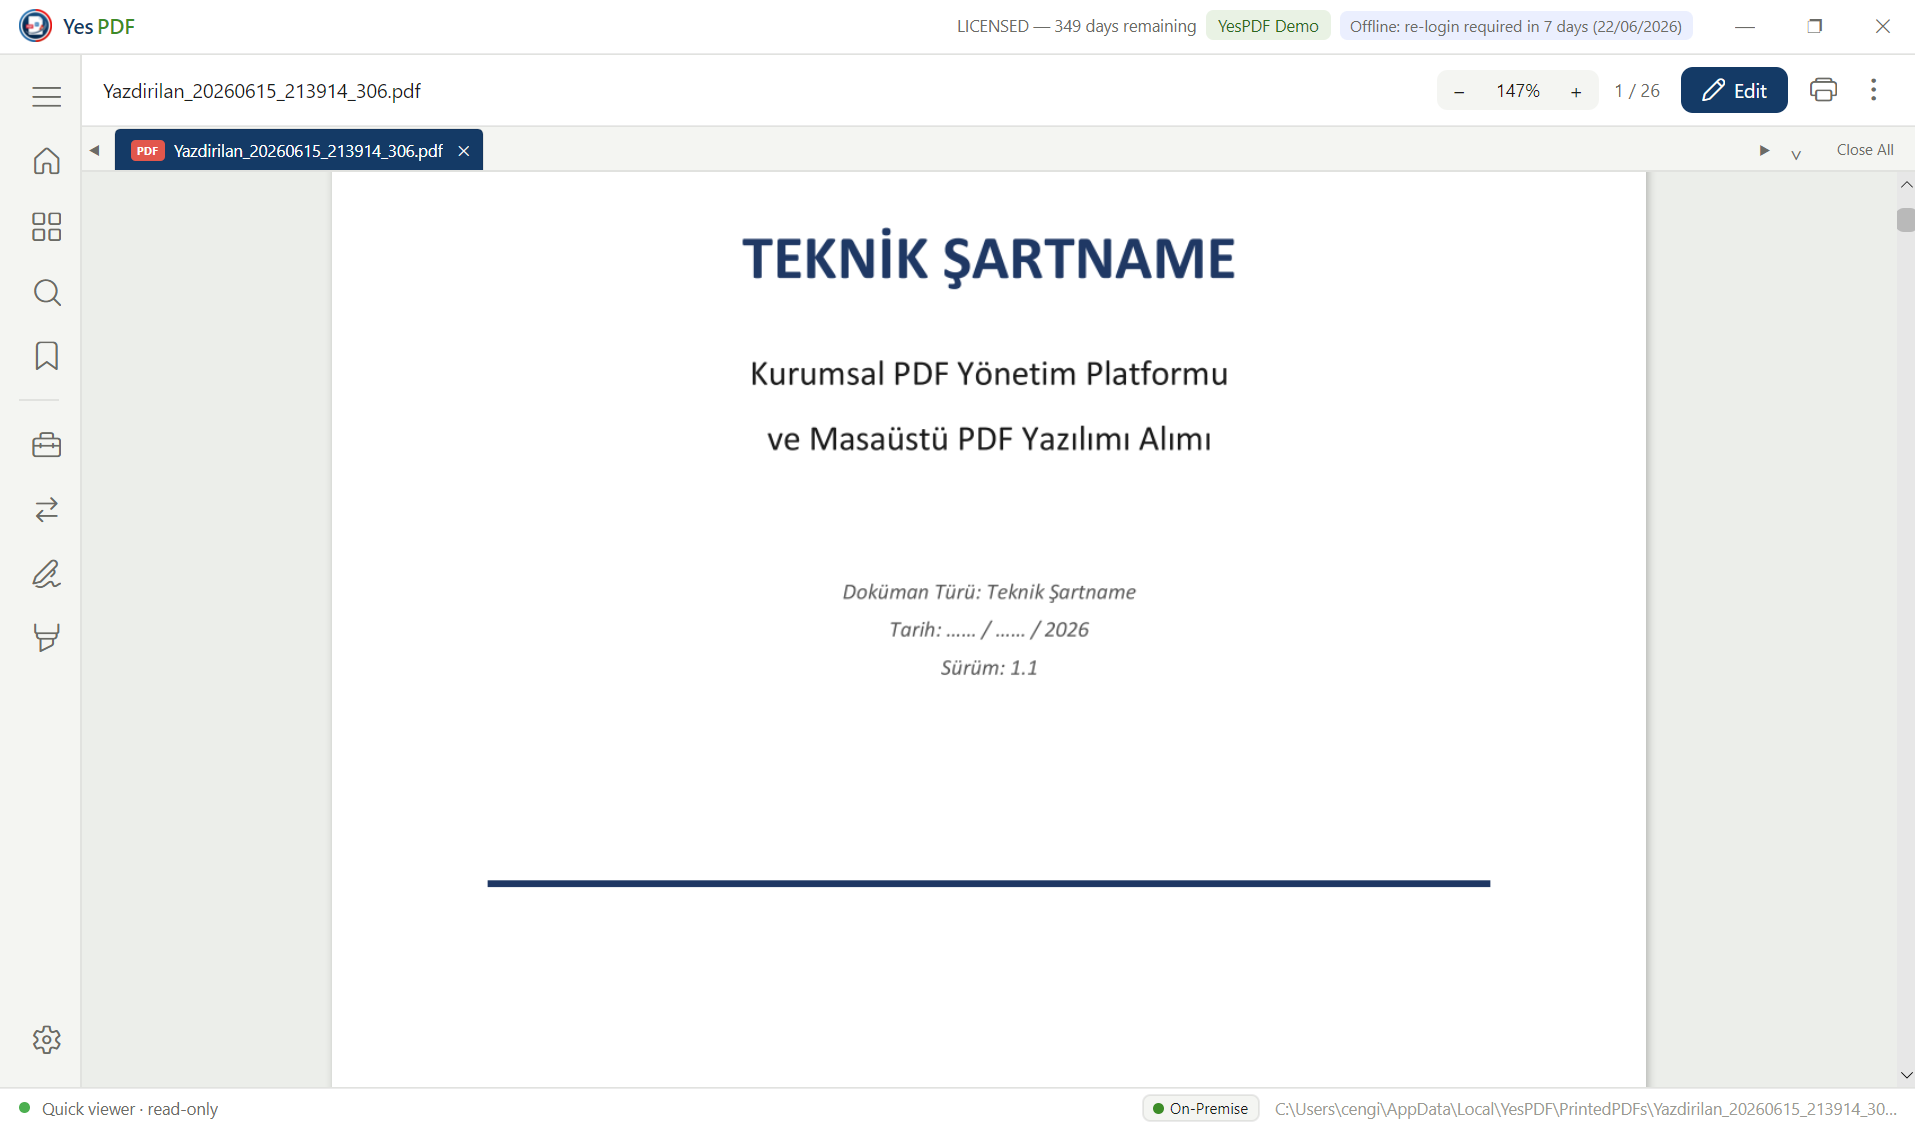Screen dimensions: 1915x1125
Task: Open bookmarks panel icon
Action: pyautogui.click(x=46, y=356)
